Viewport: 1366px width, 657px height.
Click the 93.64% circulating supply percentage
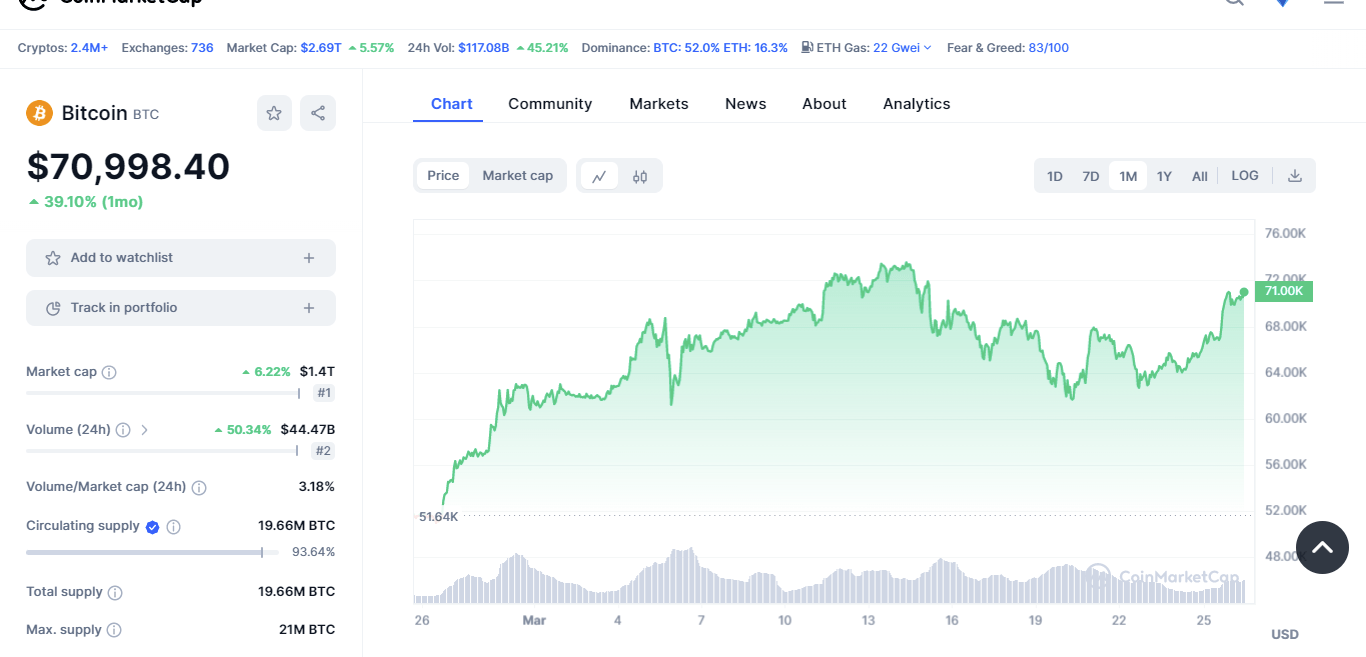pyautogui.click(x=313, y=552)
